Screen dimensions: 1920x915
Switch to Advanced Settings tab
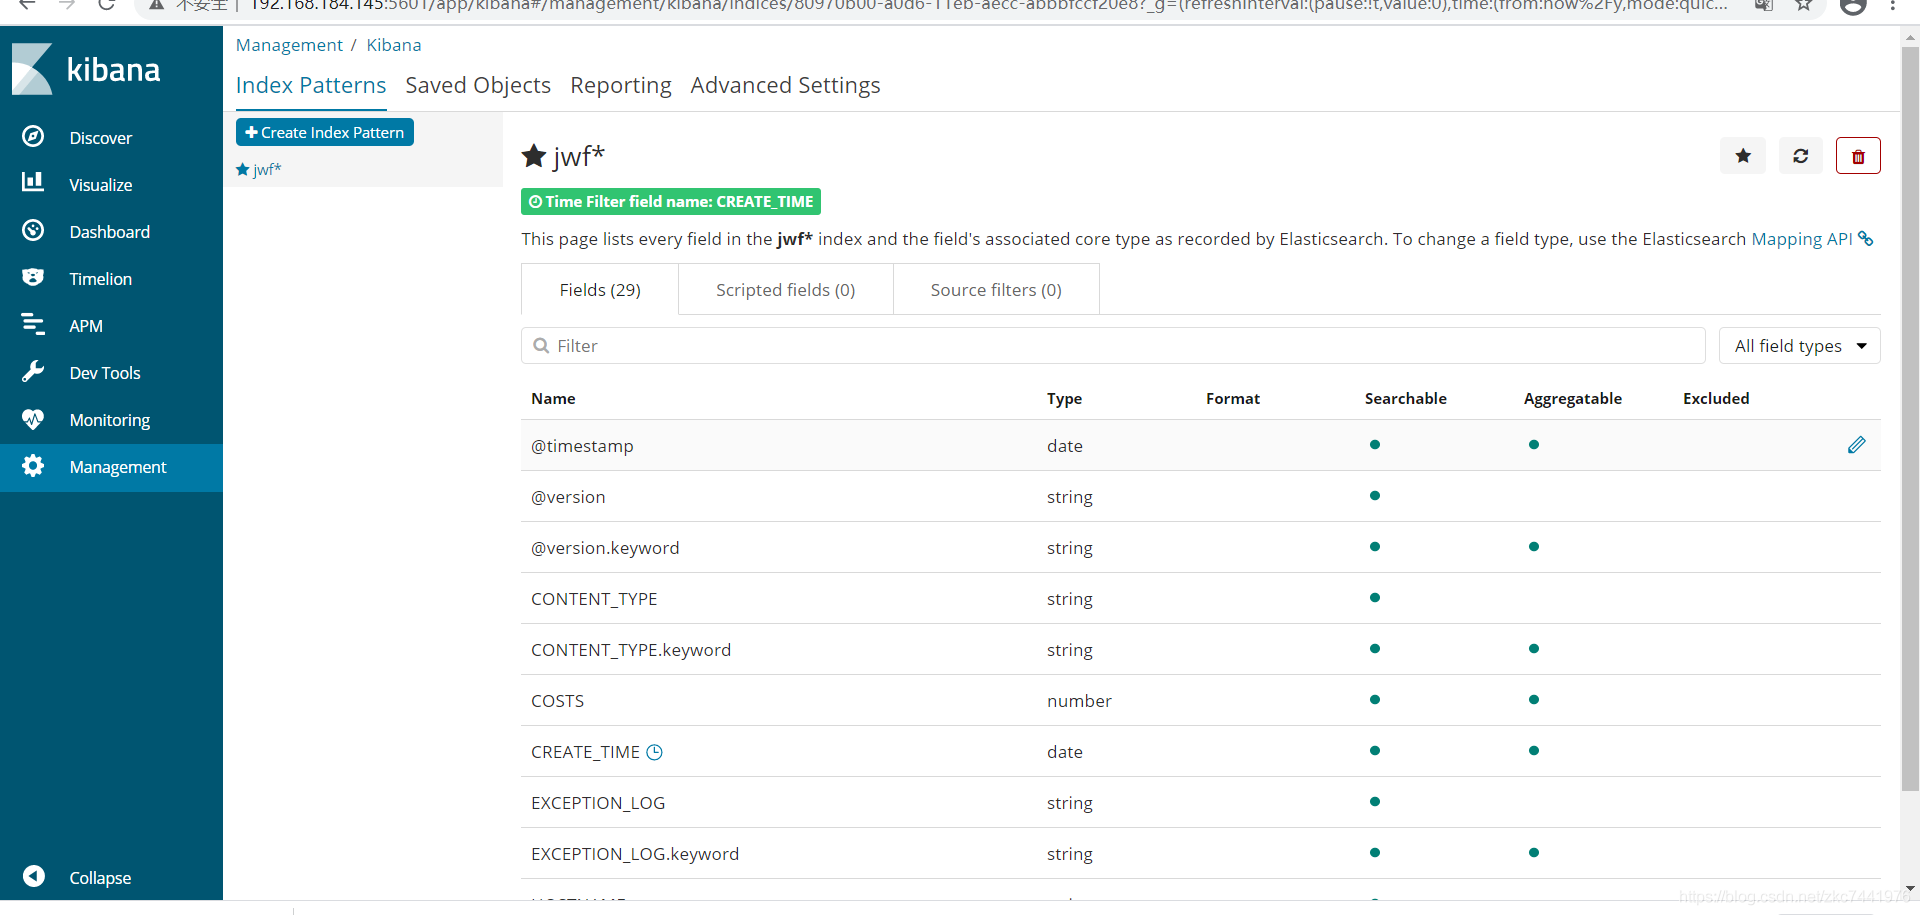[x=785, y=85]
